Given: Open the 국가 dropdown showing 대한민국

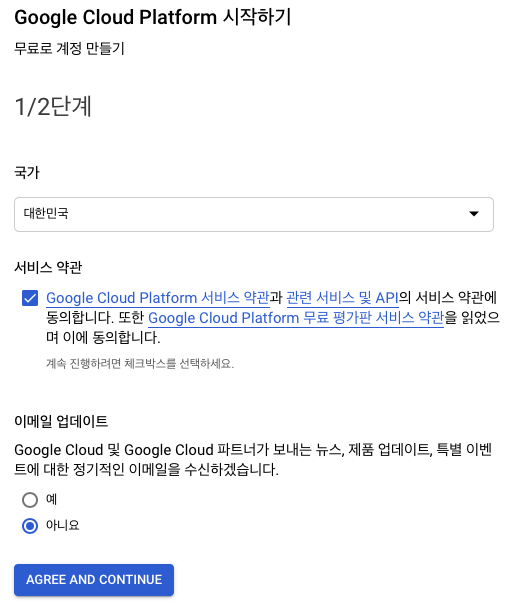Looking at the screenshot, I should [x=253, y=214].
